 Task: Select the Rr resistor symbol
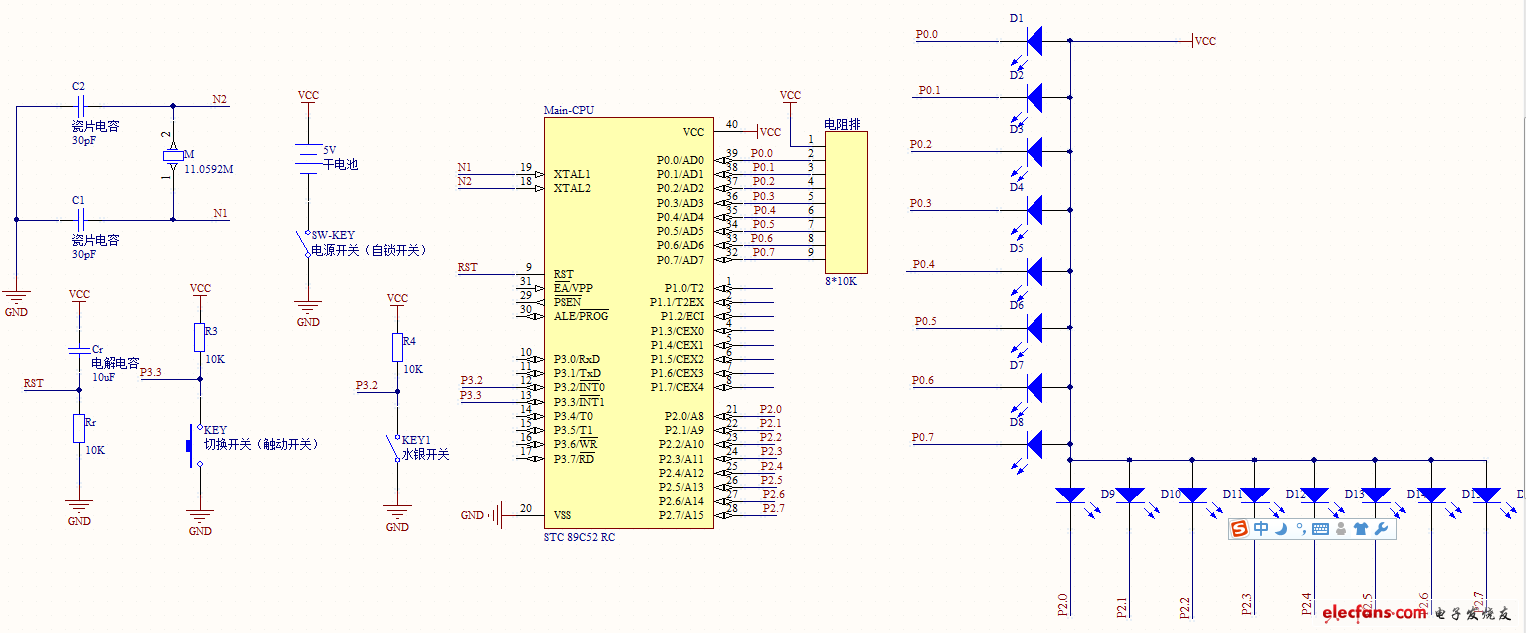click(79, 429)
